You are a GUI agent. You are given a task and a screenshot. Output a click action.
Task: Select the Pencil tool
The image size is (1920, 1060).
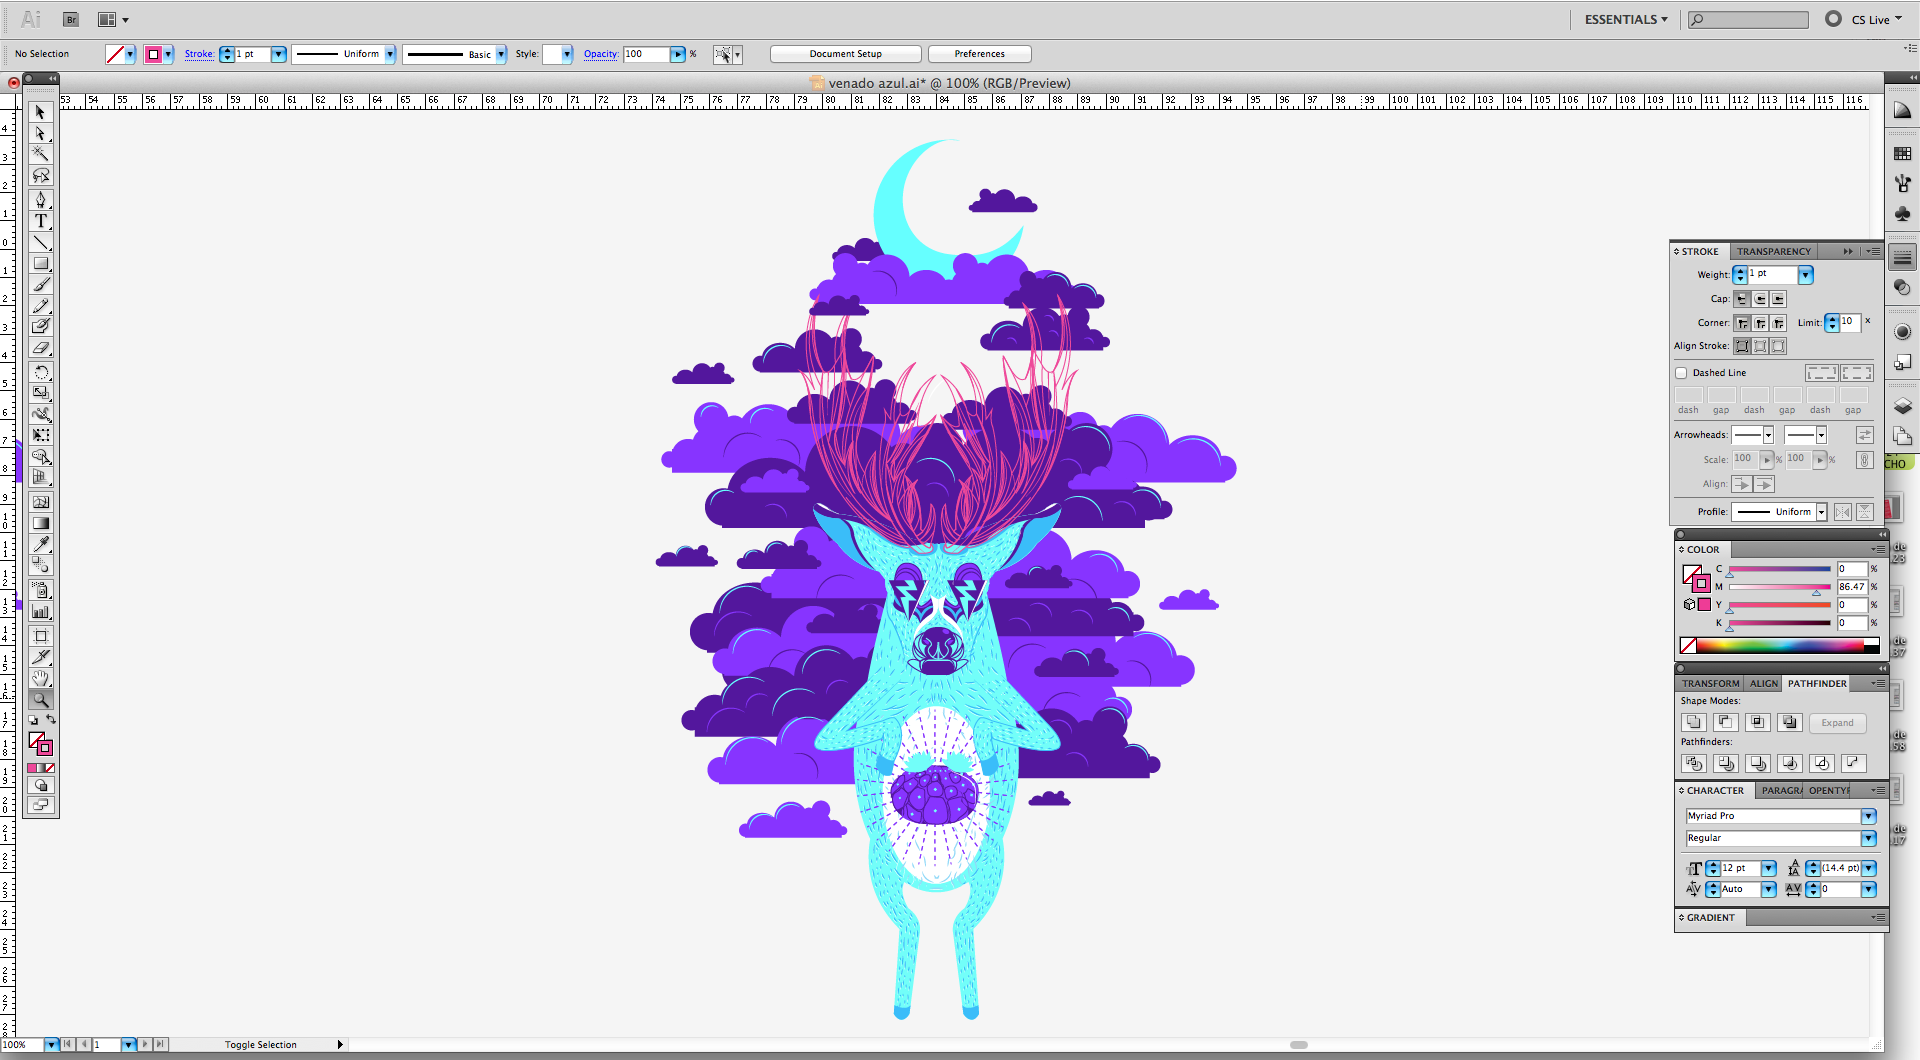40,306
